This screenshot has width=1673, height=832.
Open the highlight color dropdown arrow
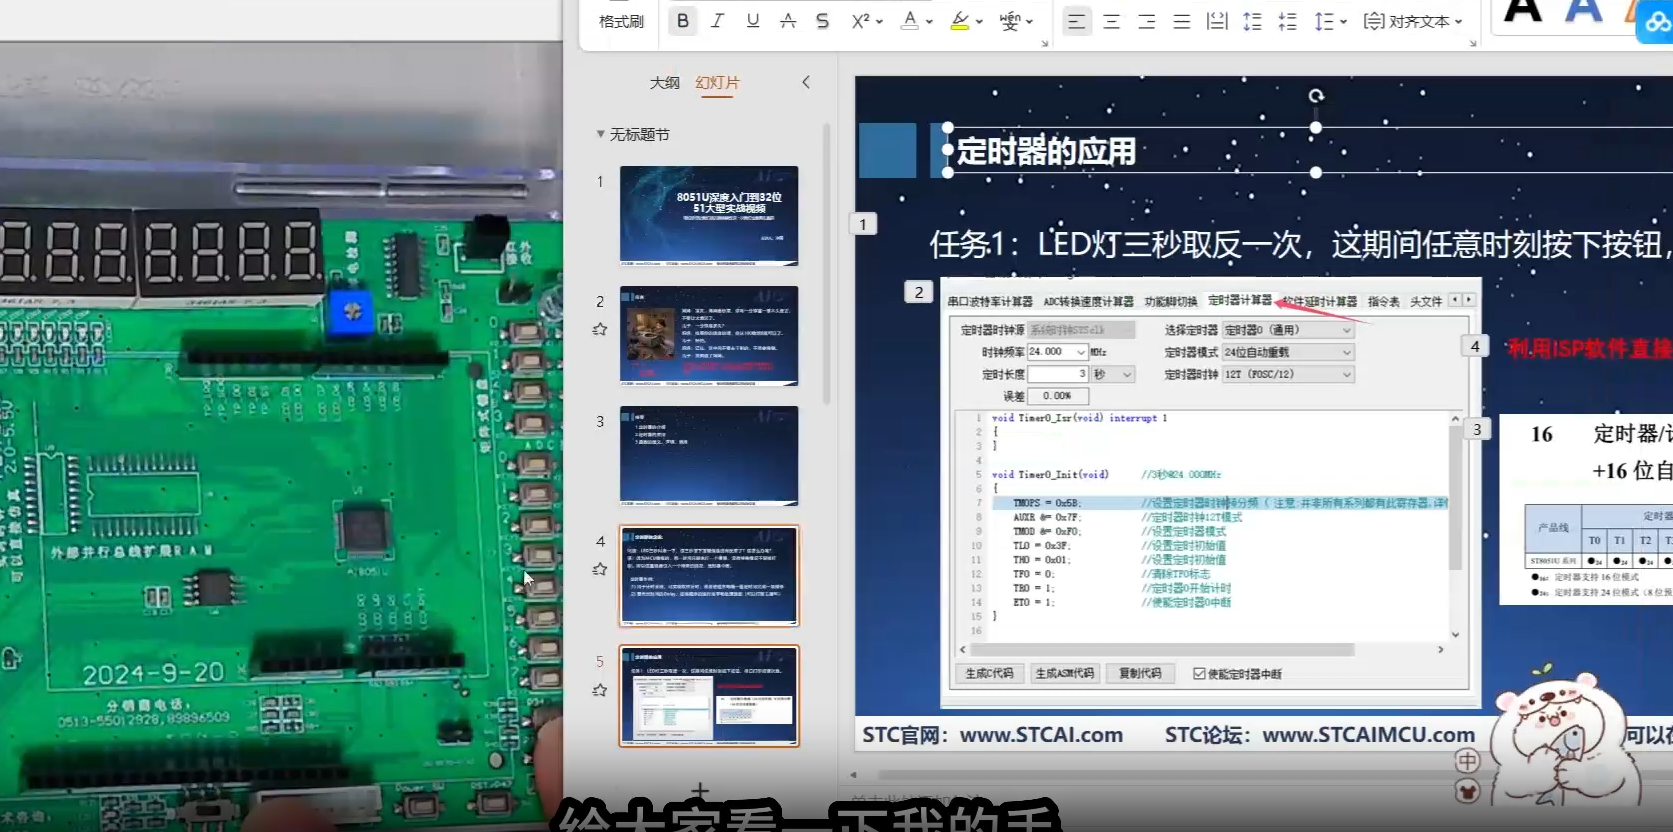click(979, 21)
